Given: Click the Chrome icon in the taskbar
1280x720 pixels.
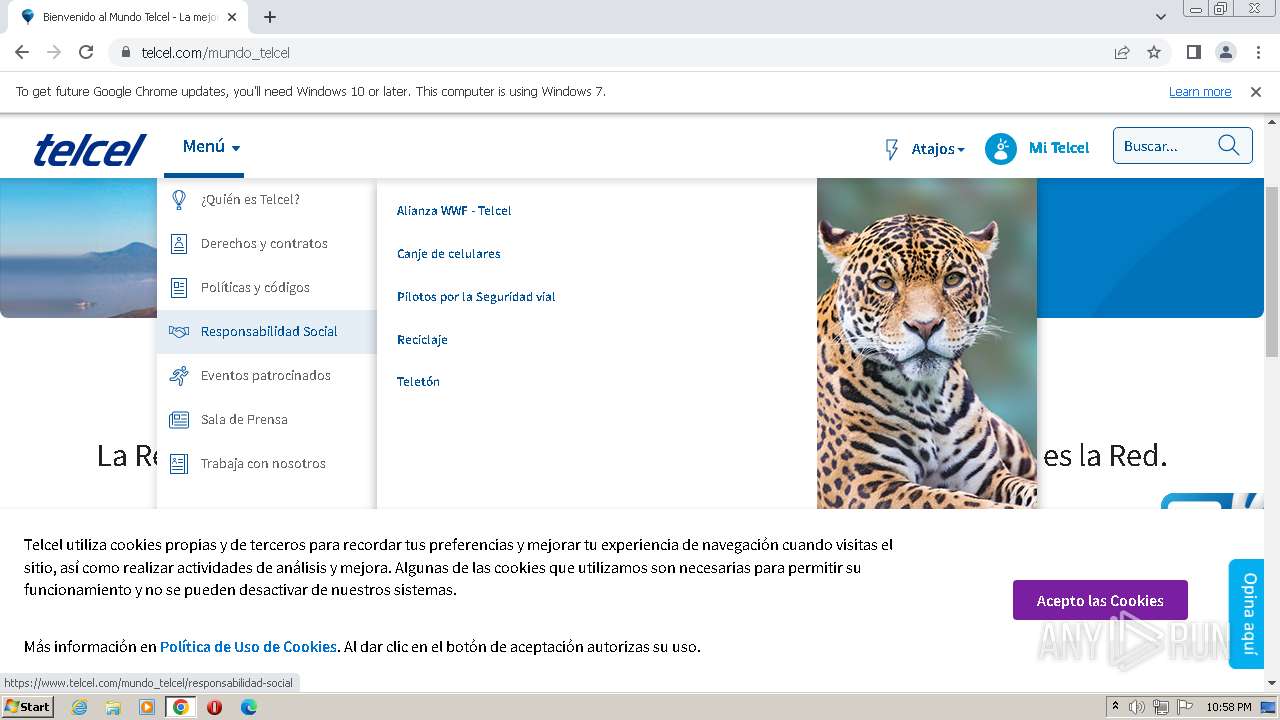Looking at the screenshot, I should click(181, 707).
